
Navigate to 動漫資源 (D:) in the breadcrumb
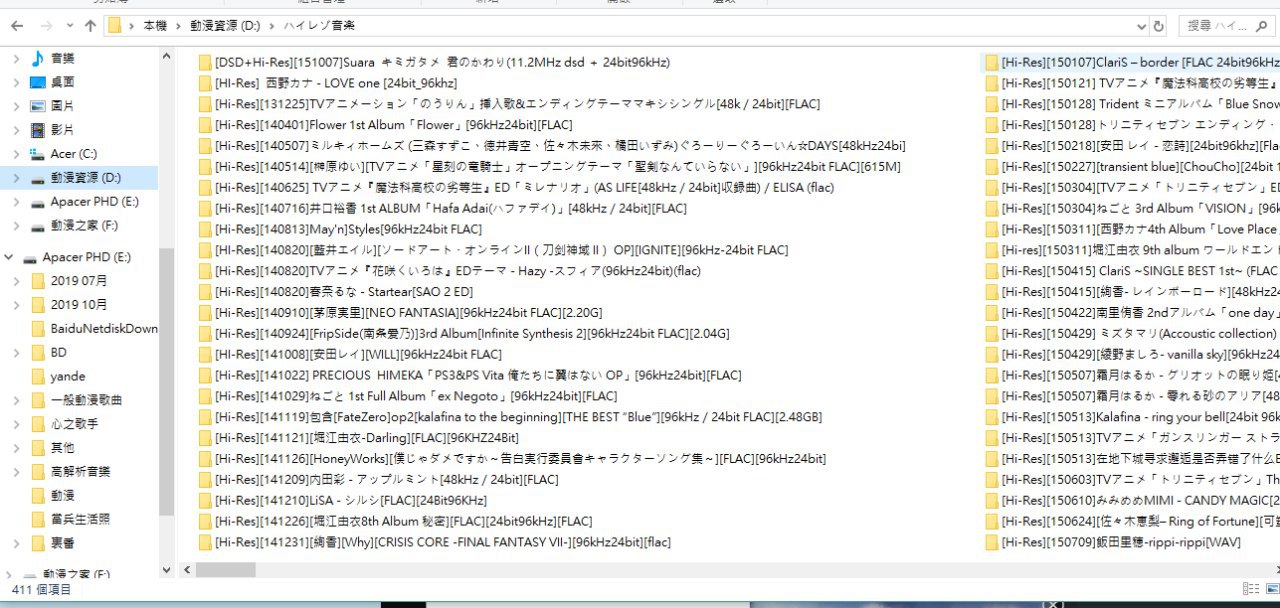[226, 26]
